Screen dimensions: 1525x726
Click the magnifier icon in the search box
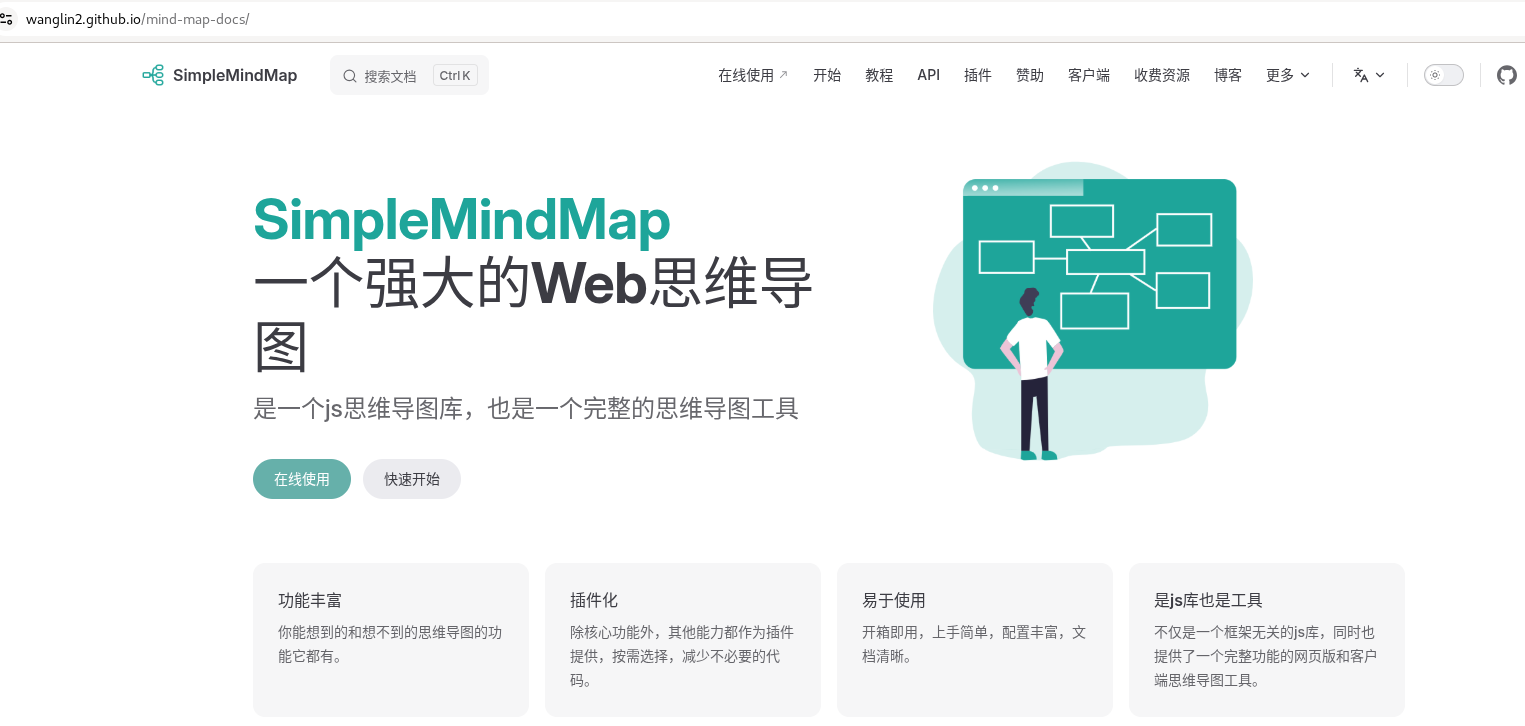point(350,75)
